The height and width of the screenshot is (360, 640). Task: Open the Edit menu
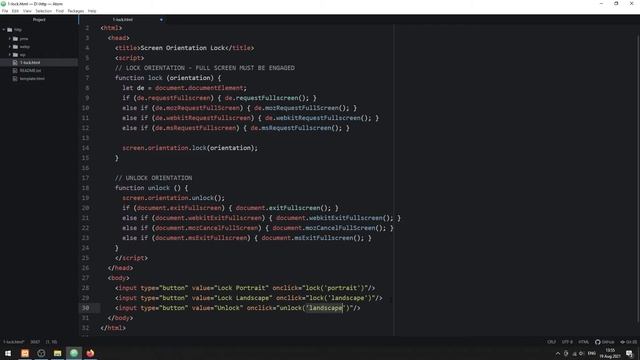[15, 11]
